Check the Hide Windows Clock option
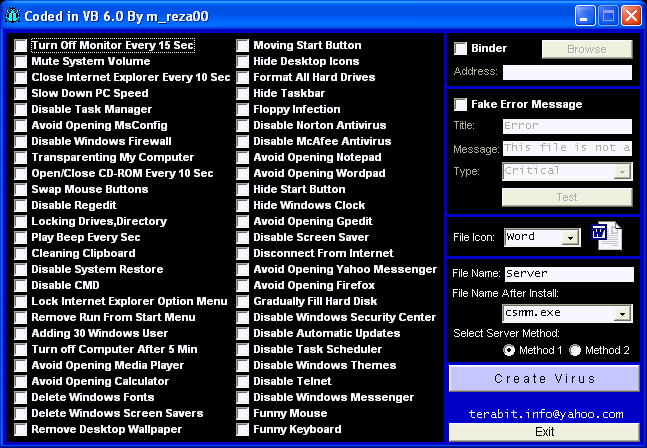The image size is (647, 448). [243, 205]
